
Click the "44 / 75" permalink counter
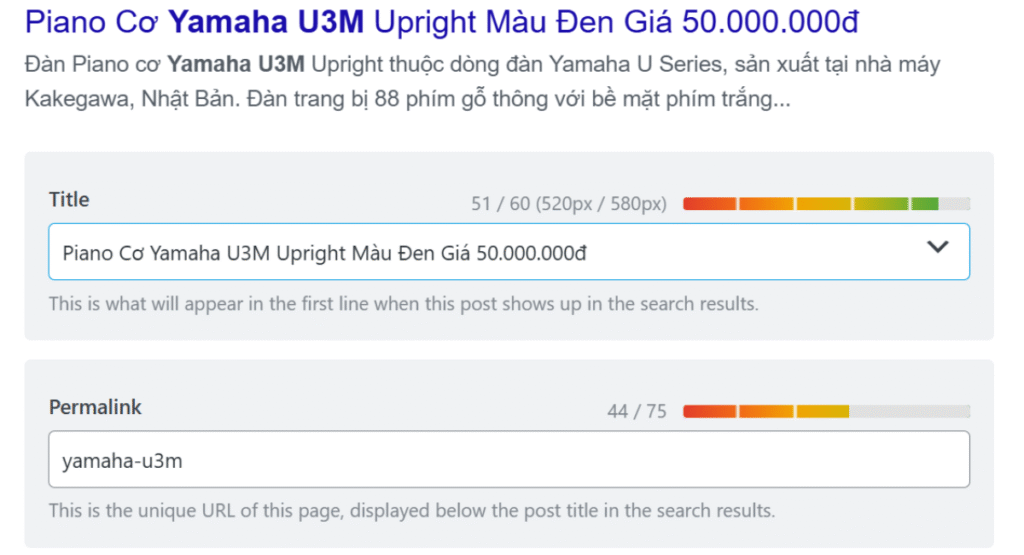pyautogui.click(x=636, y=411)
